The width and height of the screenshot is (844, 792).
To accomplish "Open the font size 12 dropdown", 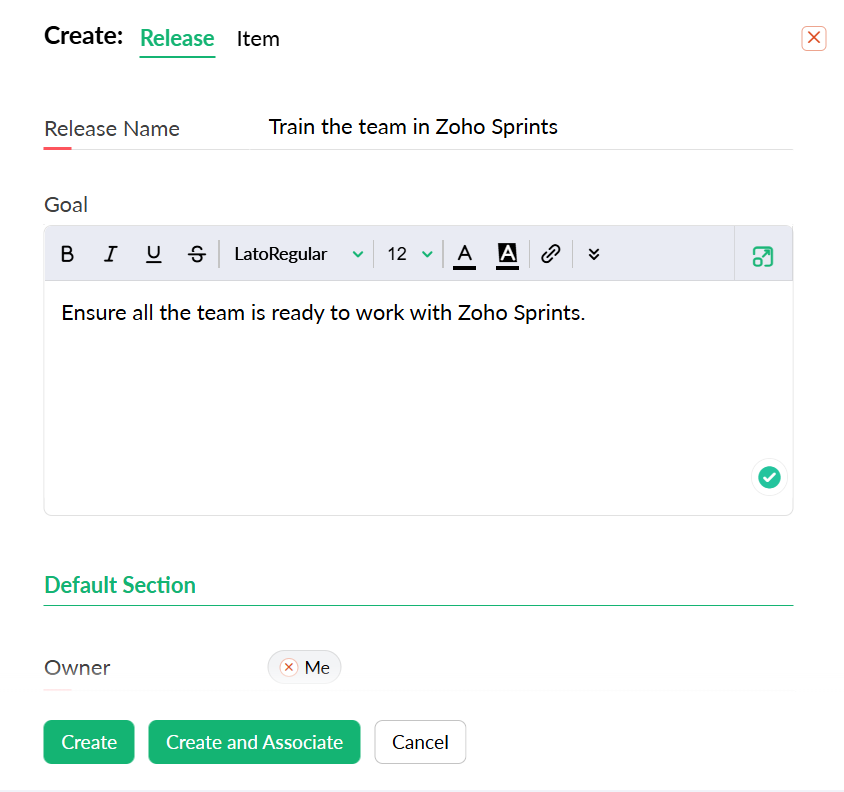I will [x=410, y=254].
